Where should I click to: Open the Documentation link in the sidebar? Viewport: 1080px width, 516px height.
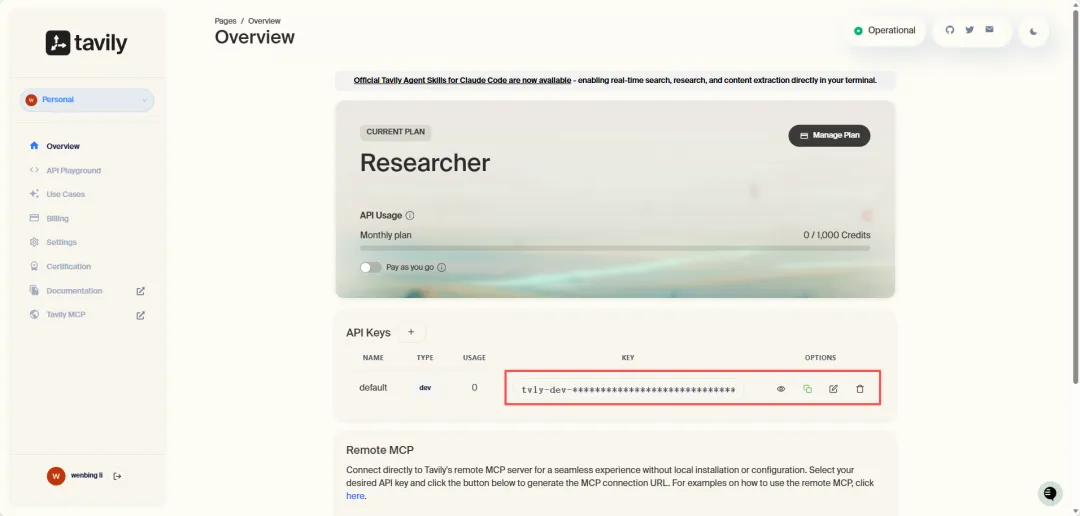(74, 291)
